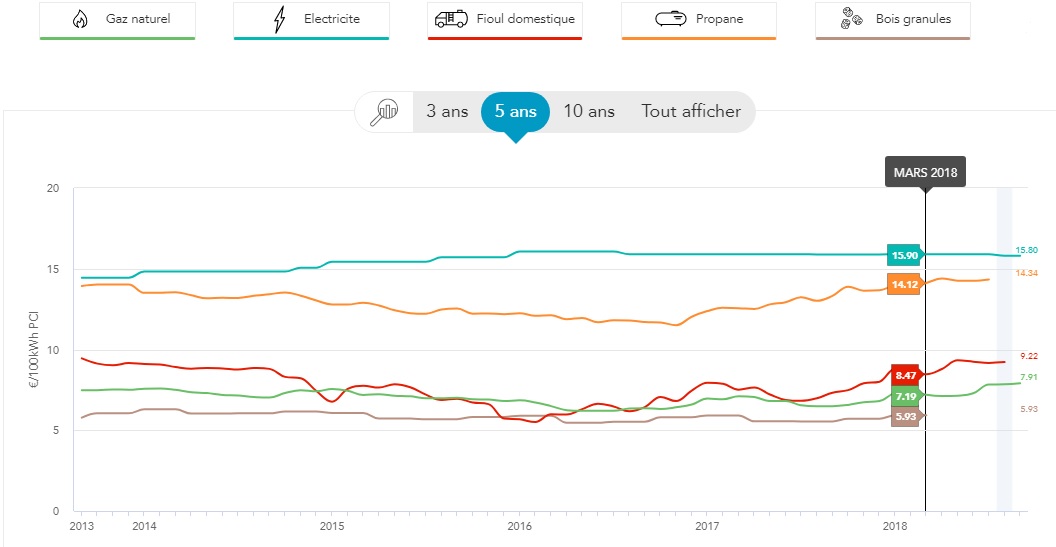The image size is (1056, 547).
Task: Click the MARS 2018 tooltip label
Action: [925, 172]
